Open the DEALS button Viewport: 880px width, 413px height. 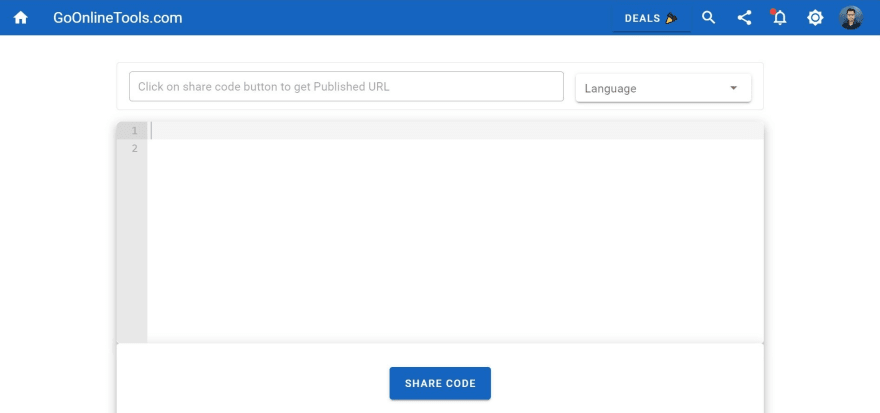(651, 18)
